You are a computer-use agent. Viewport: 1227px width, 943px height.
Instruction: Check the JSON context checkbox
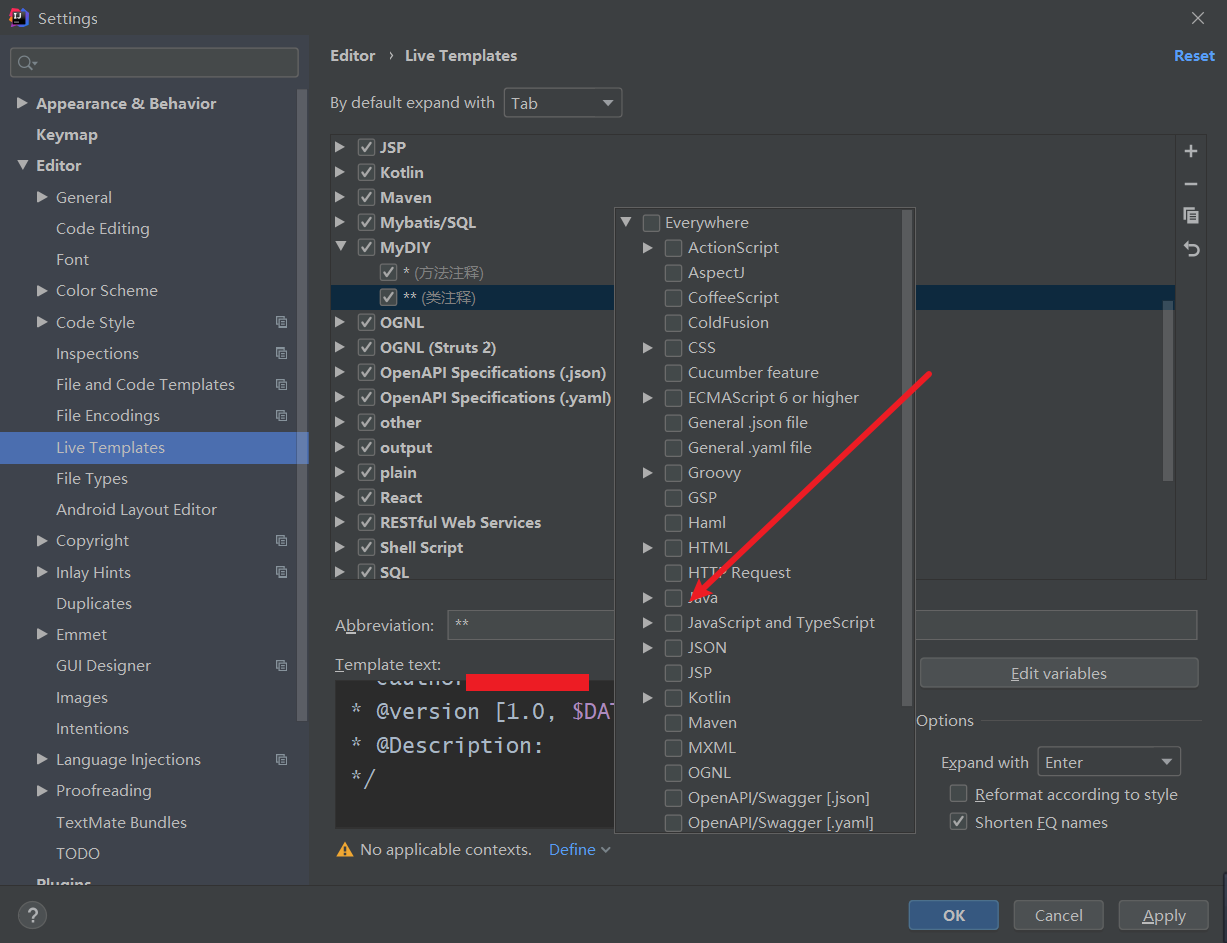click(x=673, y=648)
